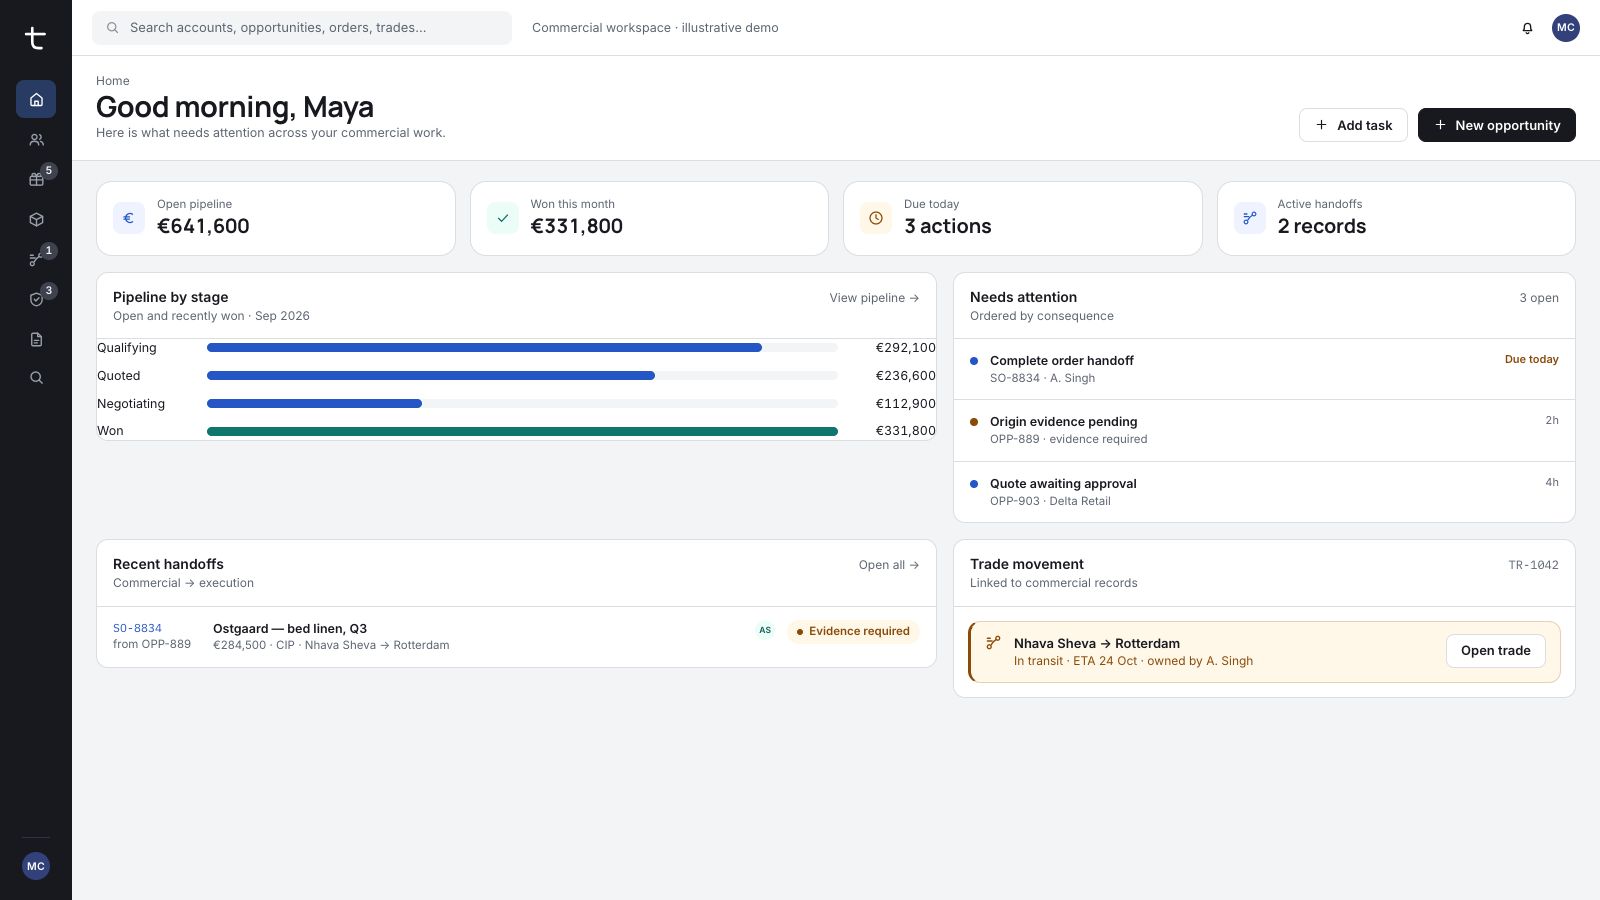
Task: Open MC avatar at sidebar bottom
Action: click(36, 866)
